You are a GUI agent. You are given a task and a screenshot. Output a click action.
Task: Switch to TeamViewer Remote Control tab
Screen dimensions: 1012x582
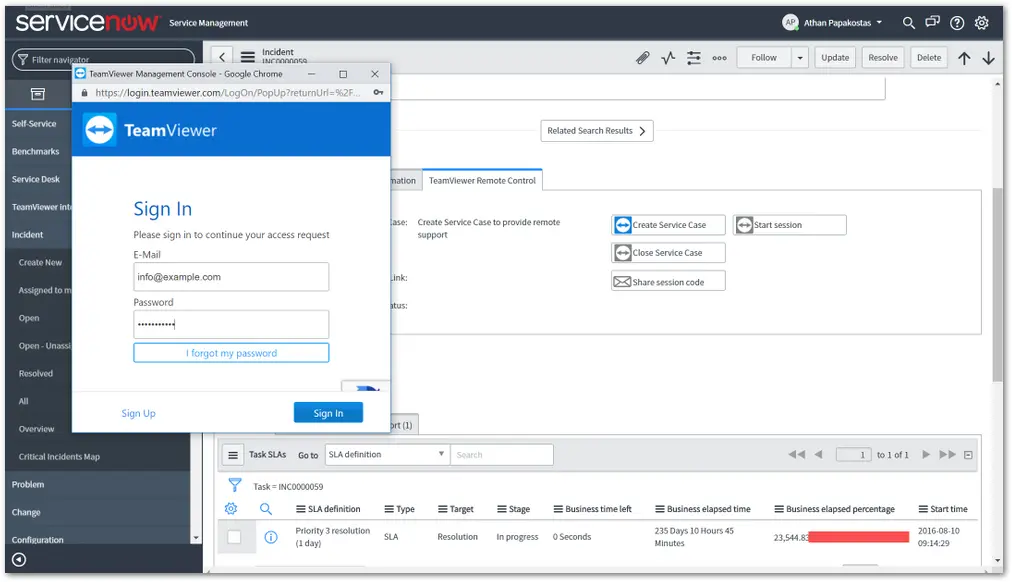pyautogui.click(x=482, y=181)
